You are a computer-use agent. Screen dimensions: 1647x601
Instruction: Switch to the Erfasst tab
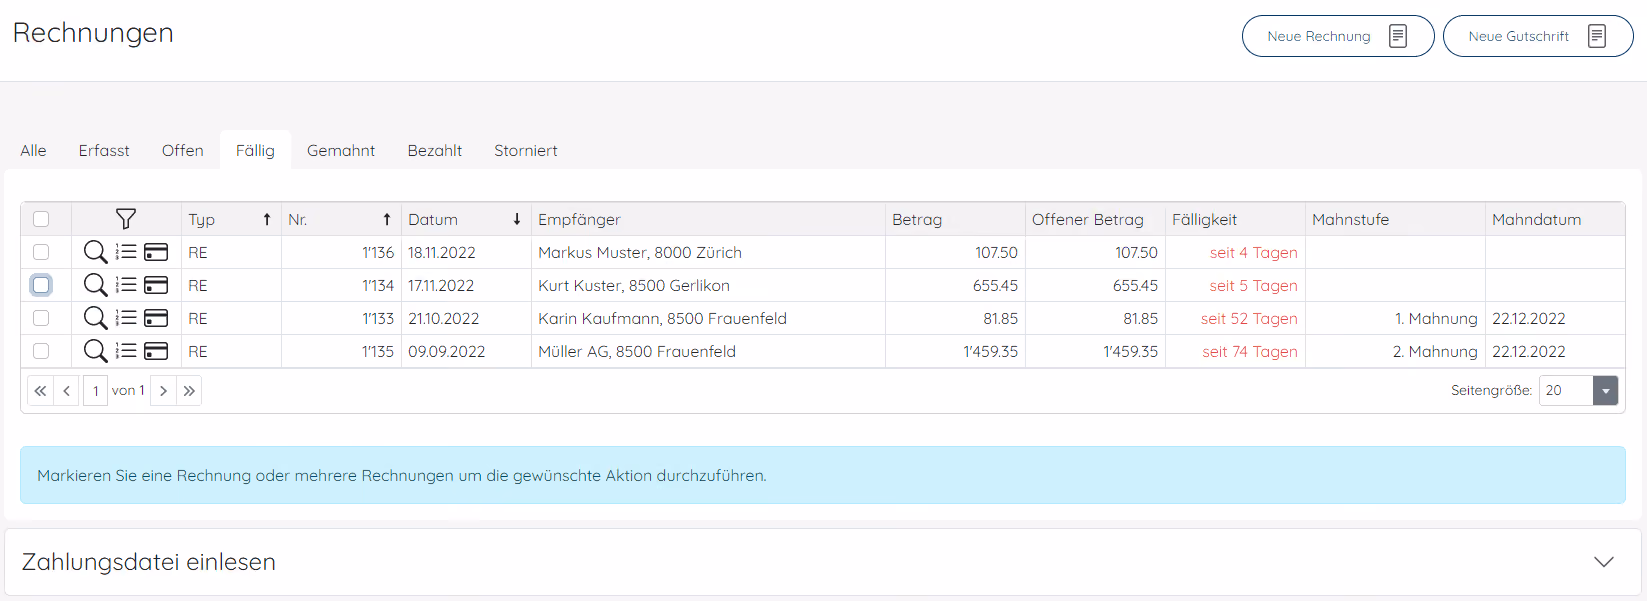coord(104,150)
